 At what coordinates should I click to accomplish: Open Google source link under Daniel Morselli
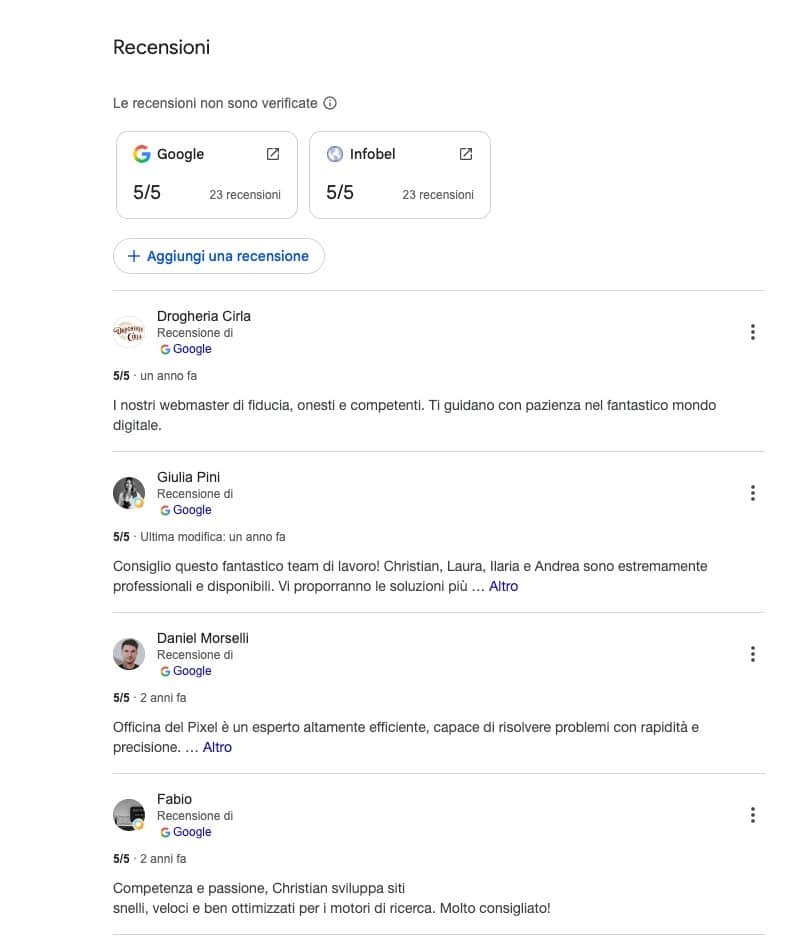[186, 671]
